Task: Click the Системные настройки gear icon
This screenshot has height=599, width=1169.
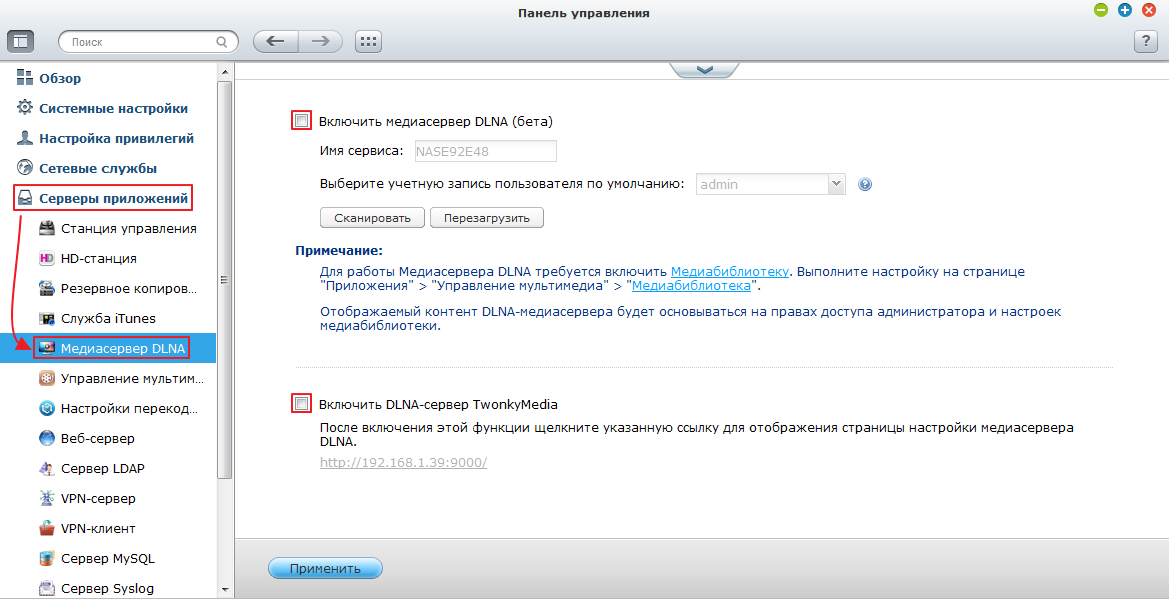Action: (25, 107)
